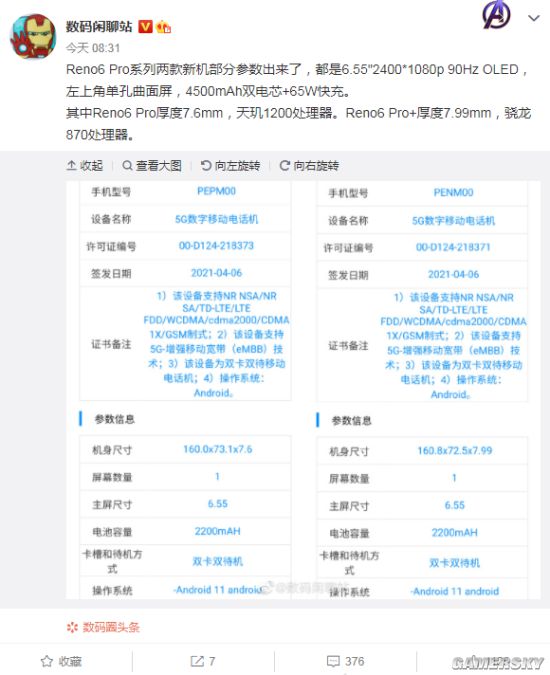550x675 pixels.
Task: Open the Iron Man profile avatar
Action: click(x=33, y=36)
